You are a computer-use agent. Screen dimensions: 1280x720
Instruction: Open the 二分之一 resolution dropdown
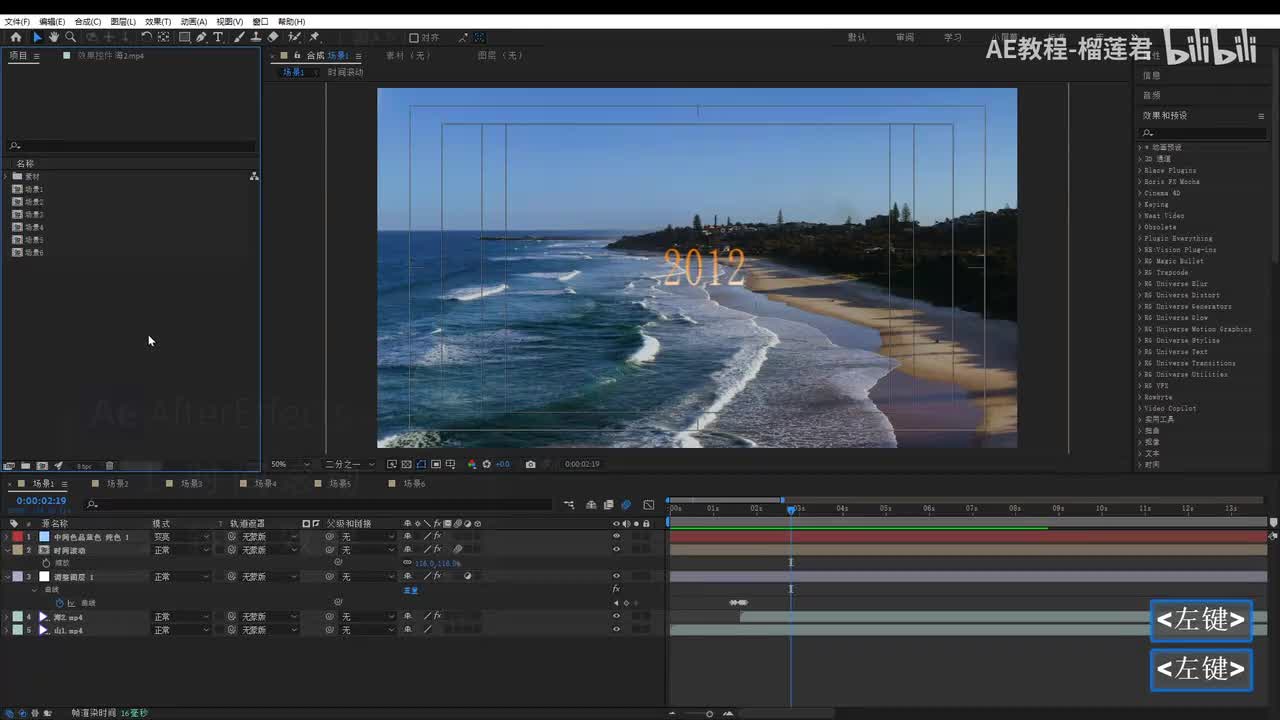(x=349, y=464)
